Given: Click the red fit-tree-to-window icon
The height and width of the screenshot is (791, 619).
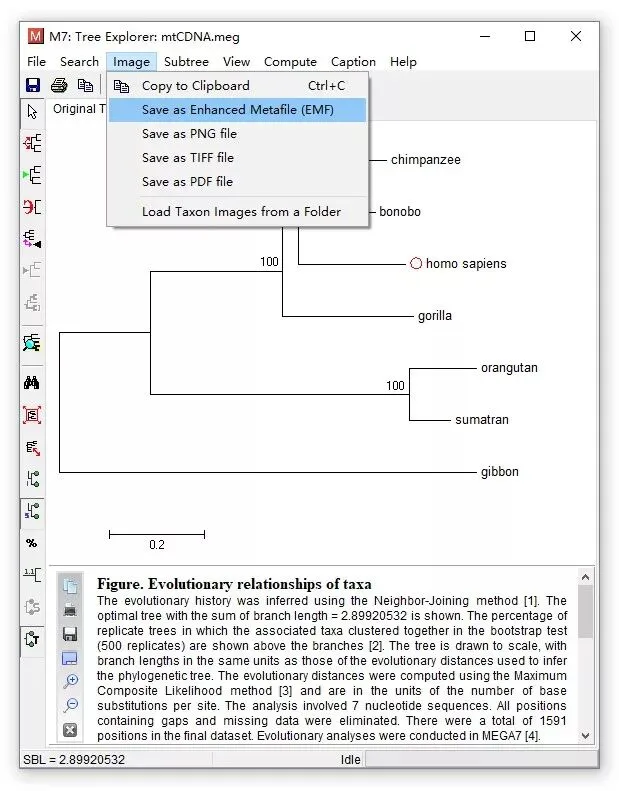Looking at the screenshot, I should coord(32,415).
